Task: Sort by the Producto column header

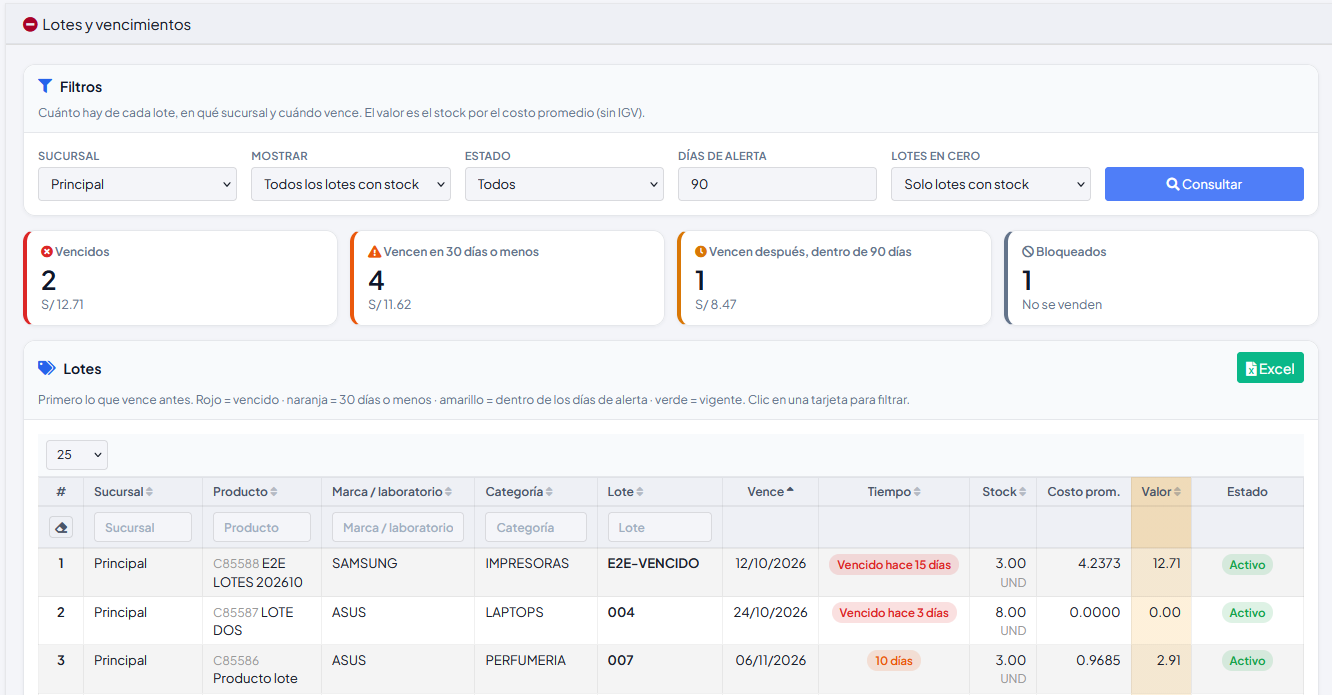Action: 262,492
